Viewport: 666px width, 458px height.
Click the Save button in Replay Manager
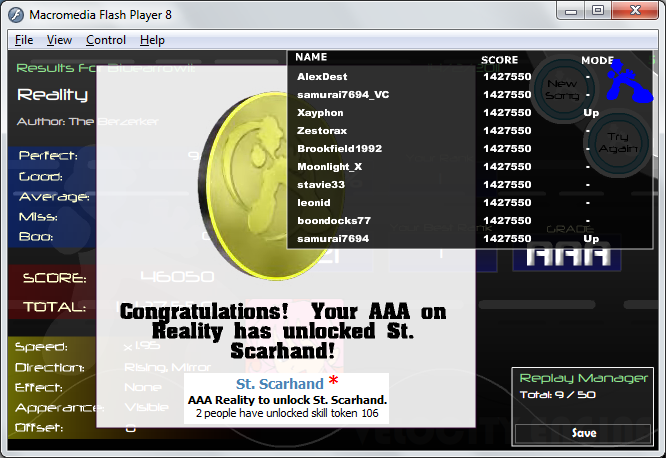[x=584, y=433]
